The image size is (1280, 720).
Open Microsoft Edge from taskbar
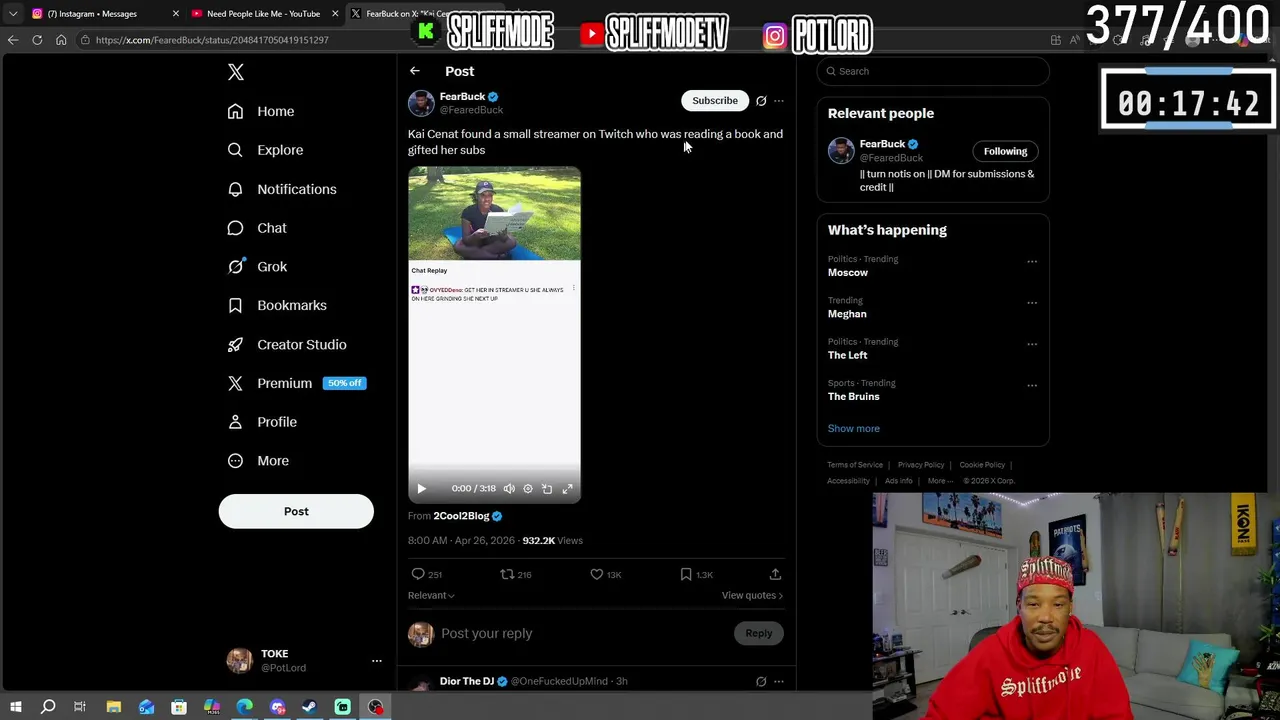[245, 707]
